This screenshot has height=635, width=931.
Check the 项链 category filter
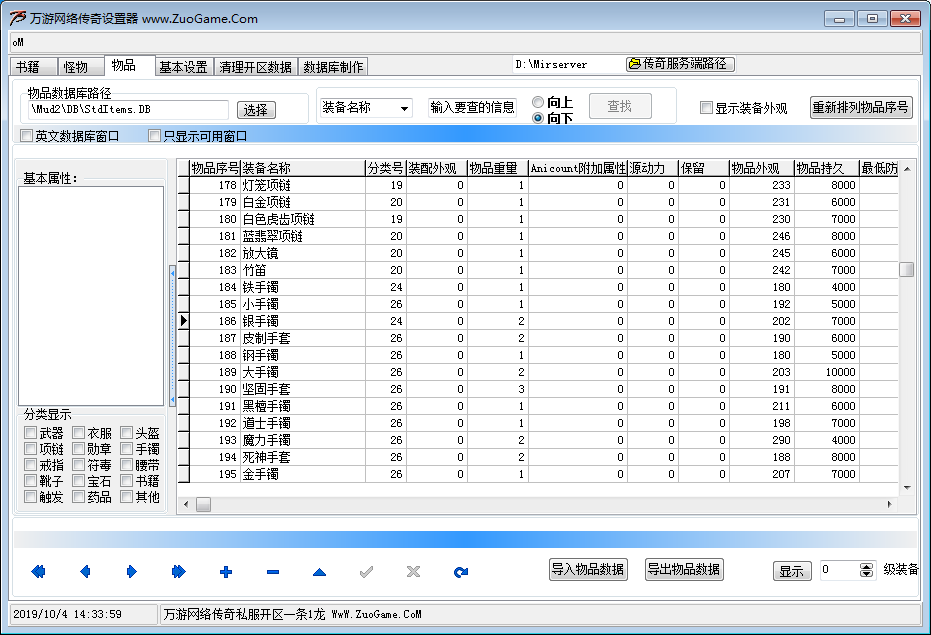[x=31, y=448]
